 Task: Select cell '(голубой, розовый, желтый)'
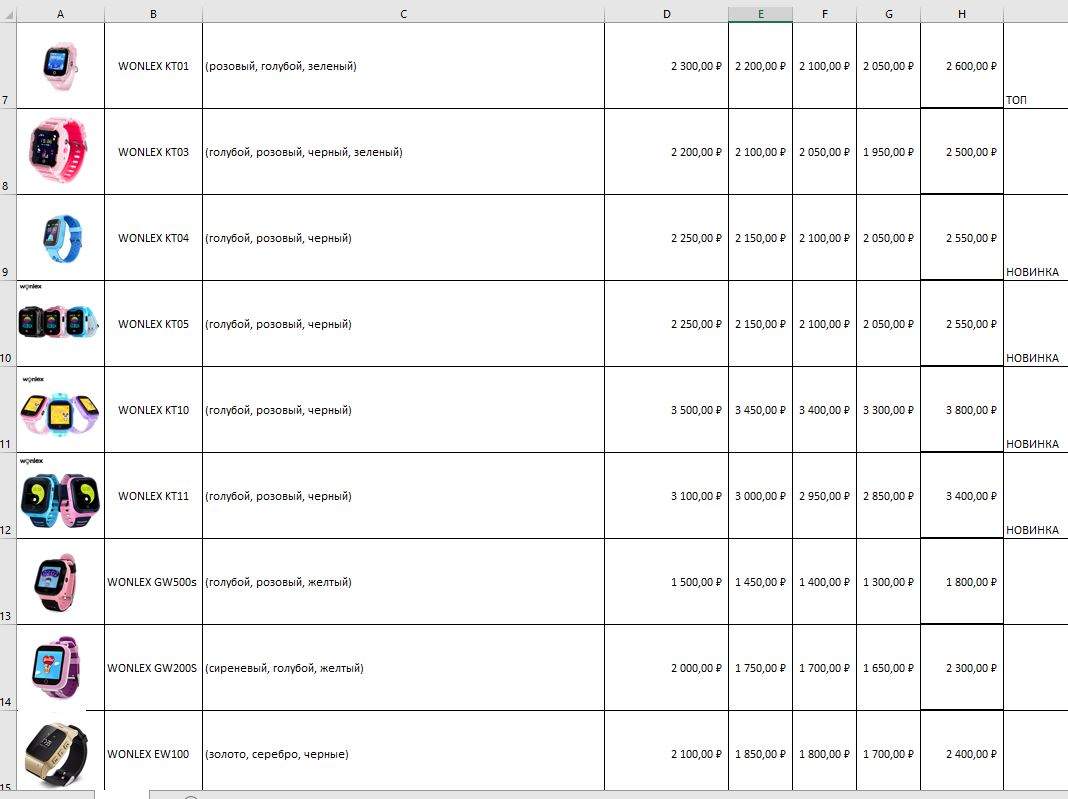[x=403, y=582]
